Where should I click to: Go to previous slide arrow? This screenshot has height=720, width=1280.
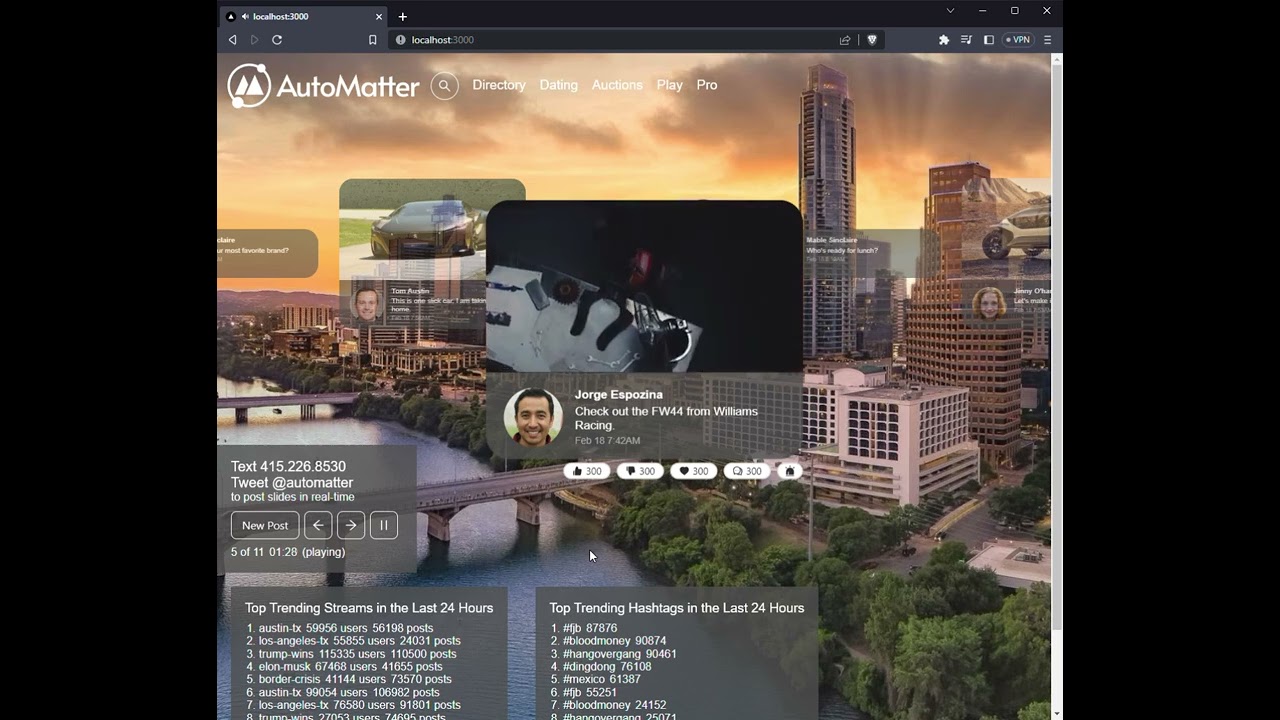pos(318,525)
